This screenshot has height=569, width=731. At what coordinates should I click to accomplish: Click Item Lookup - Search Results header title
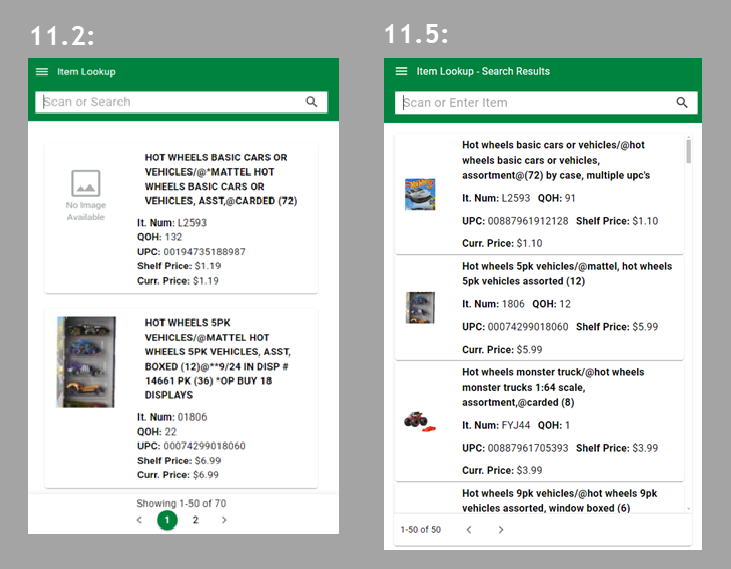click(x=483, y=71)
